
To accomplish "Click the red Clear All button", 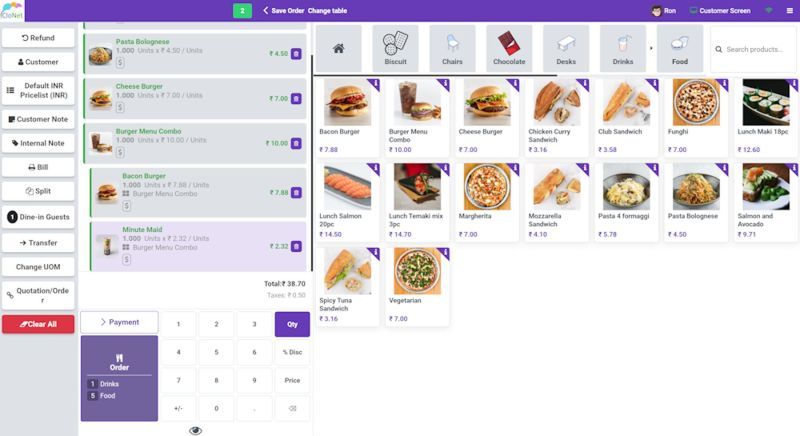I will (x=38, y=324).
